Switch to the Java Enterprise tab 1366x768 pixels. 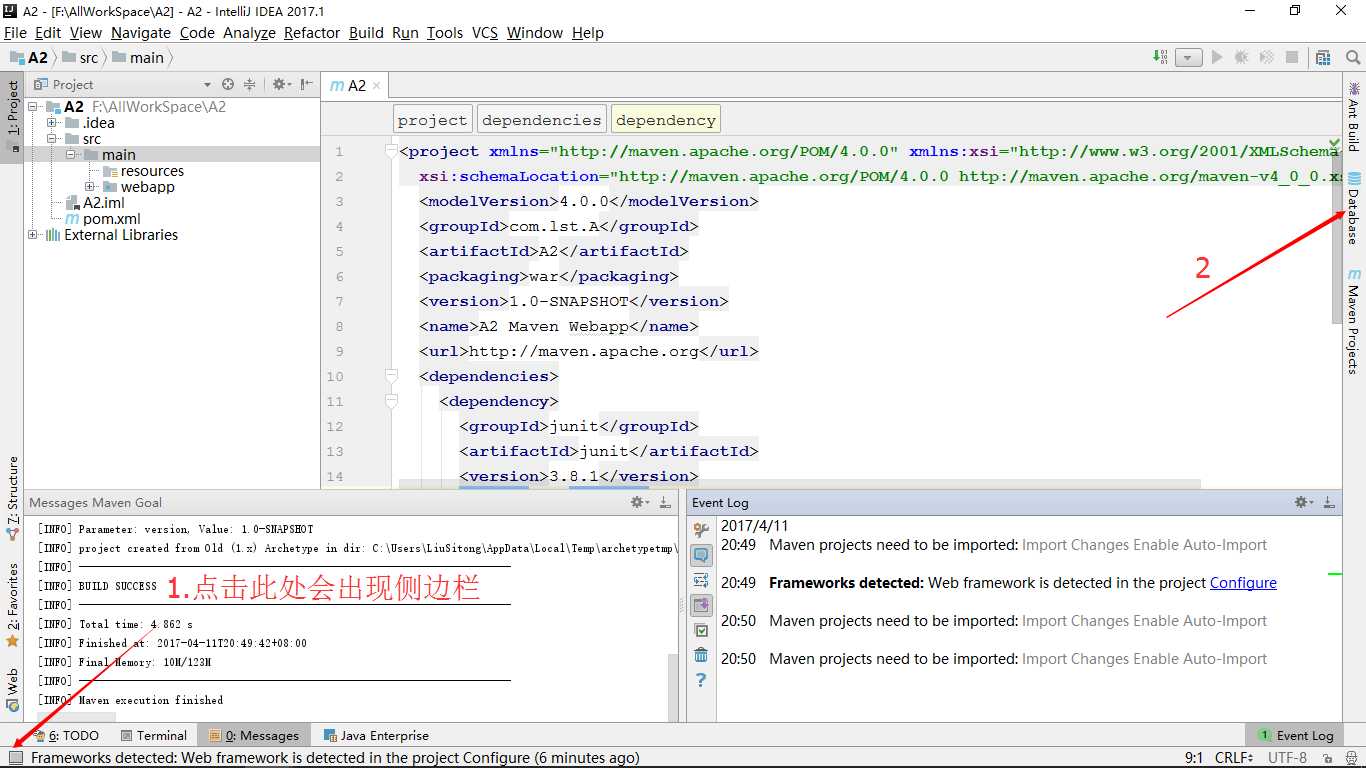click(x=376, y=735)
